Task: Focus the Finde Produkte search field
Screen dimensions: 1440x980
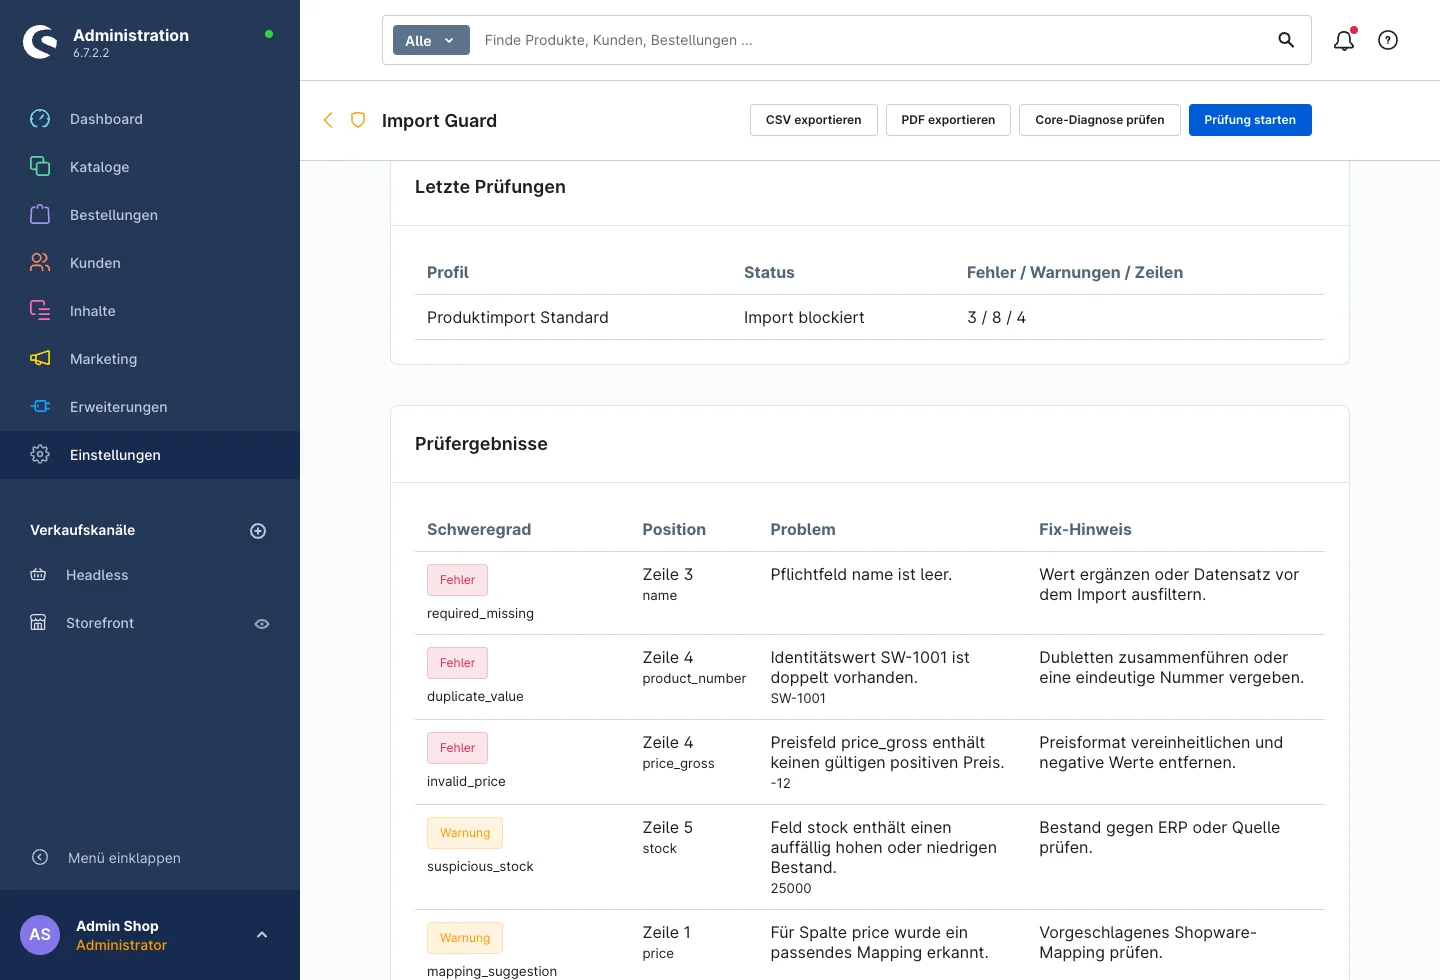Action: point(870,40)
